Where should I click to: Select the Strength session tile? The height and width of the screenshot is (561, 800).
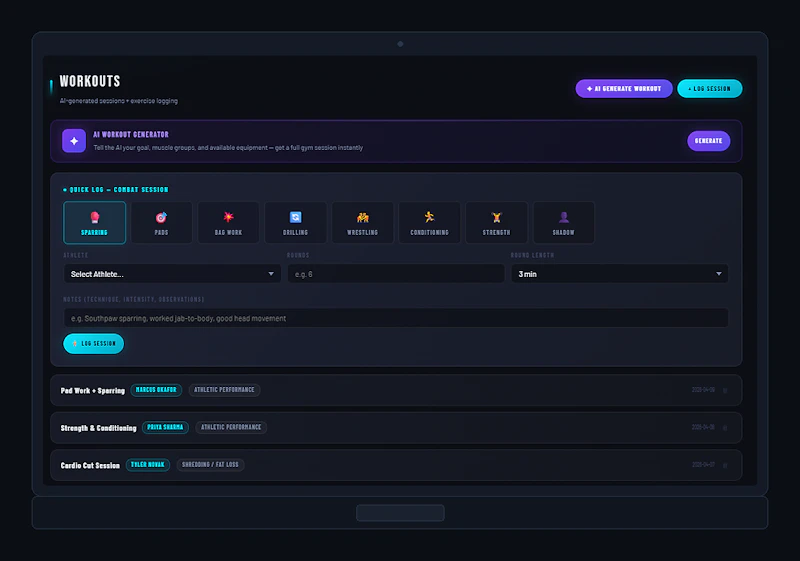click(496, 223)
